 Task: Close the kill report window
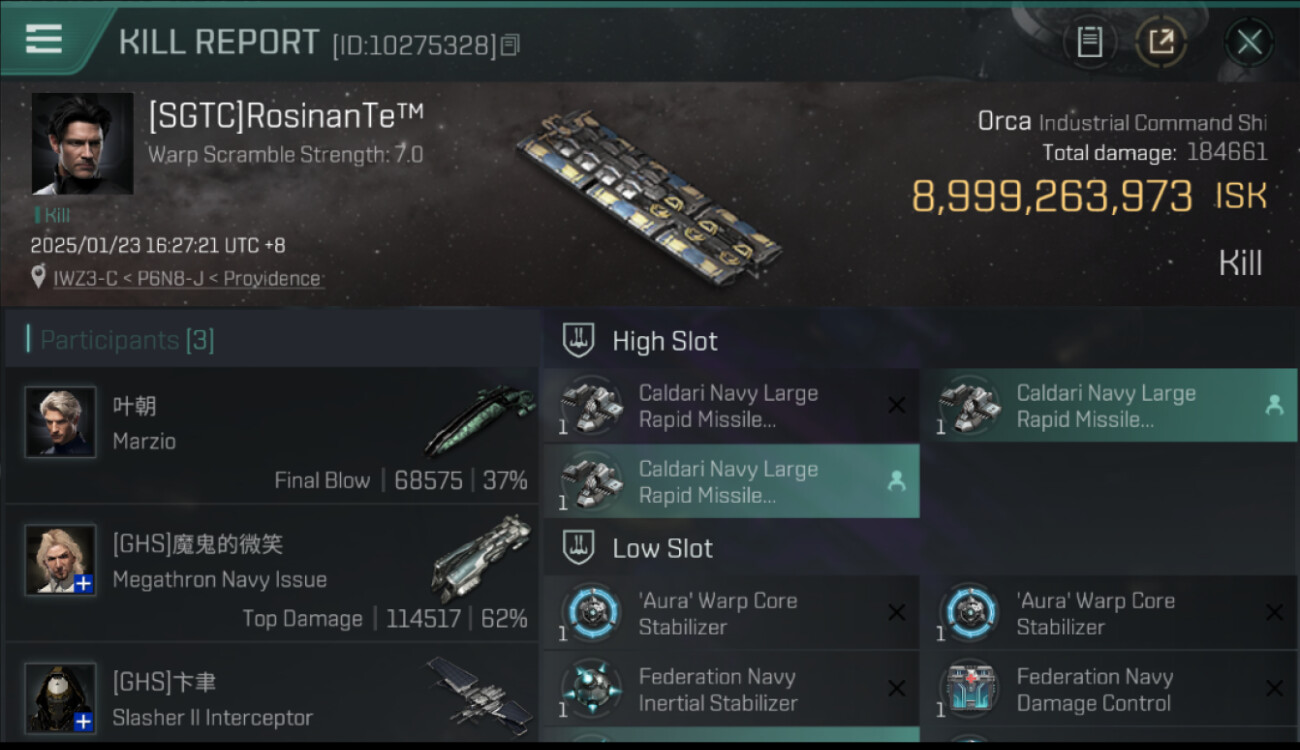point(1249,42)
